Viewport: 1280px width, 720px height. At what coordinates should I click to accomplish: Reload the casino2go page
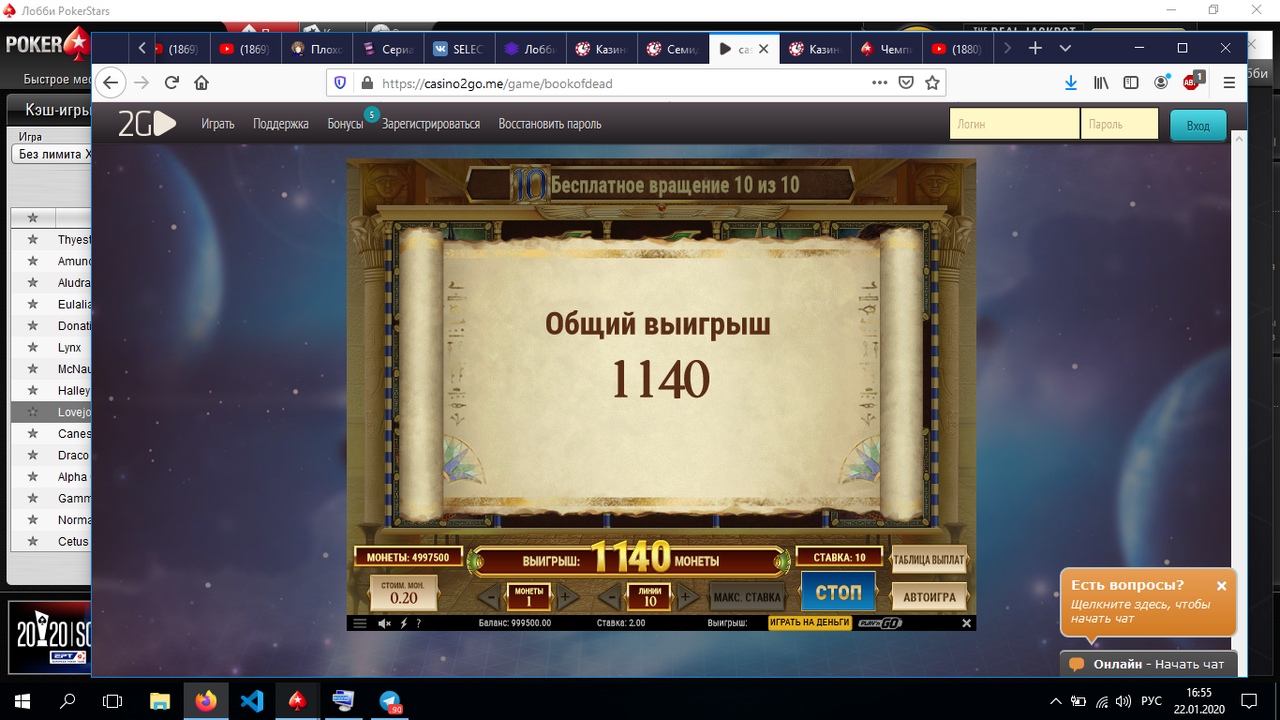(x=171, y=83)
